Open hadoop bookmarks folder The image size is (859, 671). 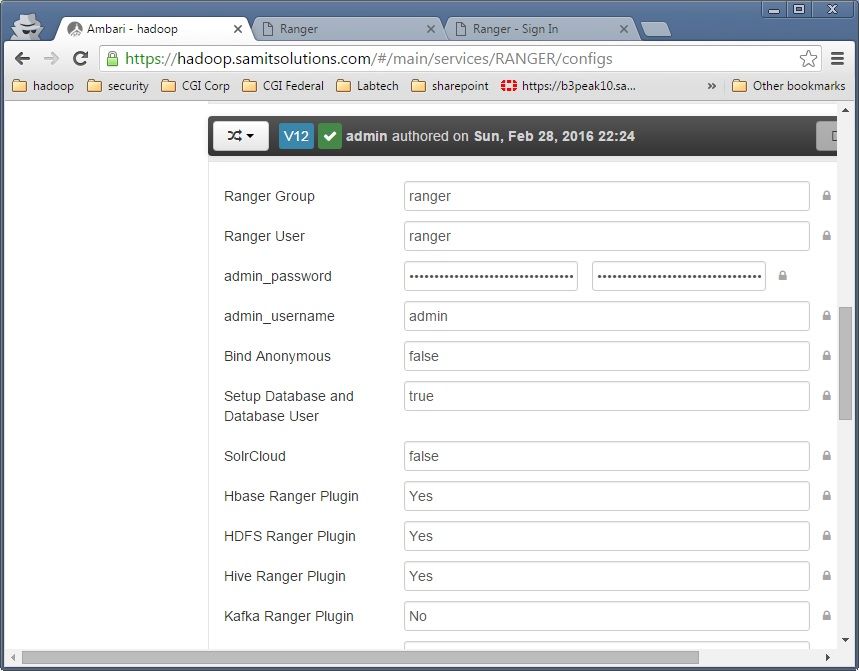click(43, 86)
